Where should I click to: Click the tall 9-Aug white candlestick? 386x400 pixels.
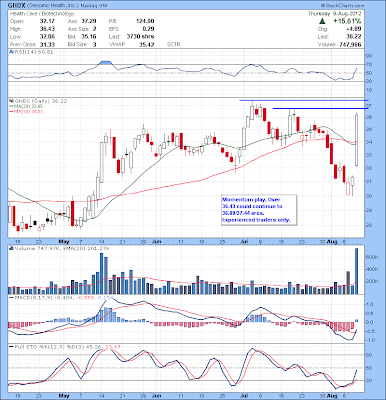(x=357, y=139)
